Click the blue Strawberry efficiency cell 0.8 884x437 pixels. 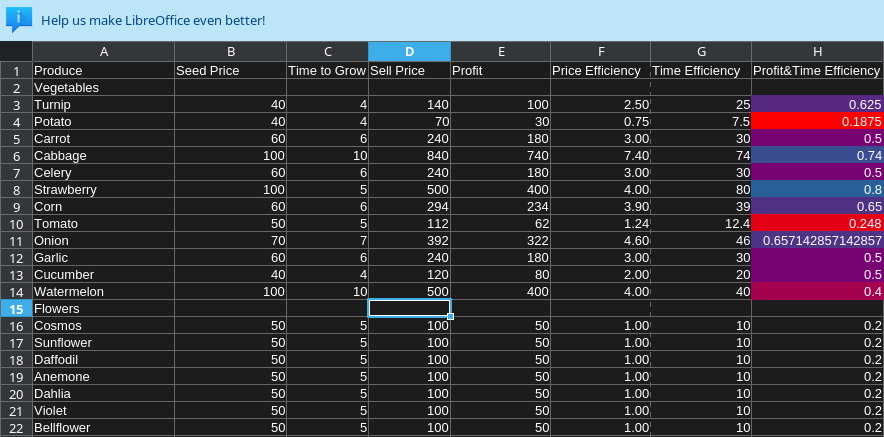click(817, 189)
